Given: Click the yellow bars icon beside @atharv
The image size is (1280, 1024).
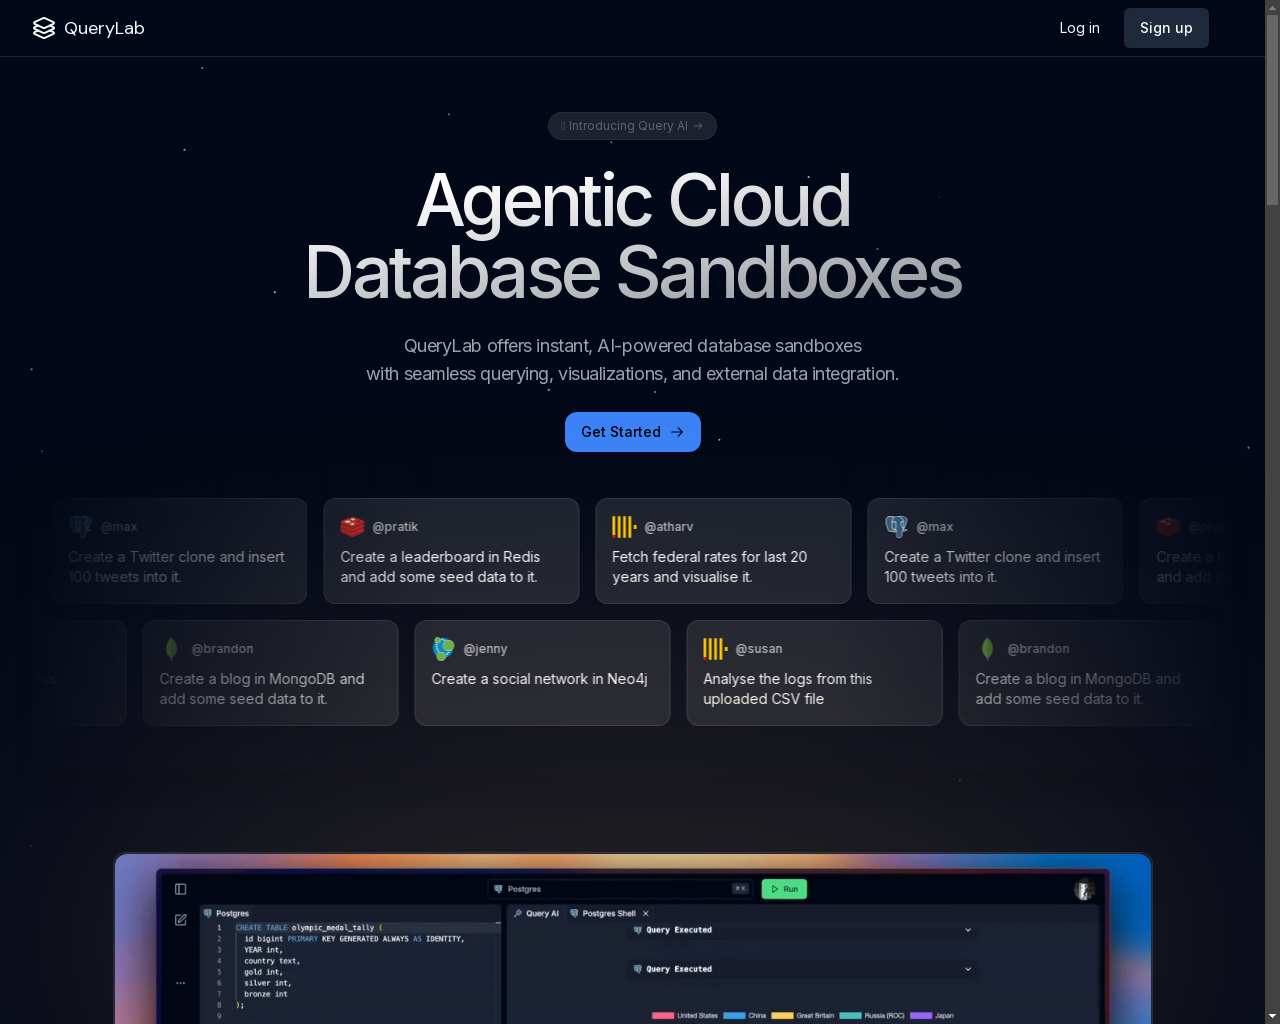Looking at the screenshot, I should 624,527.
